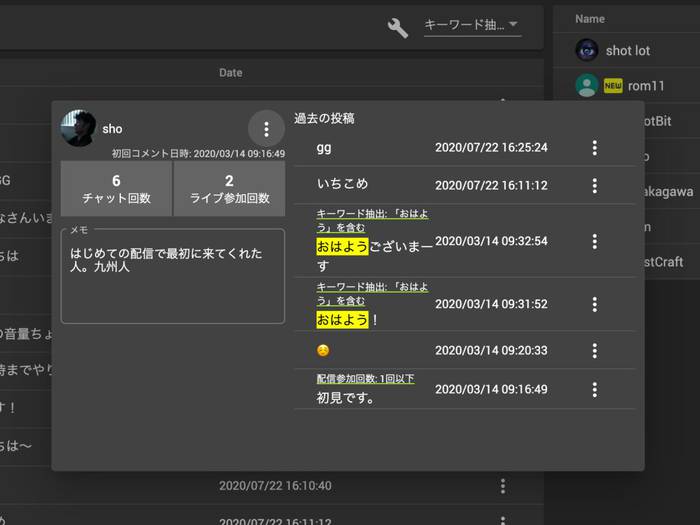Click the 過去の投稿 heading
Viewport: 700px width, 525px height.
324,118
